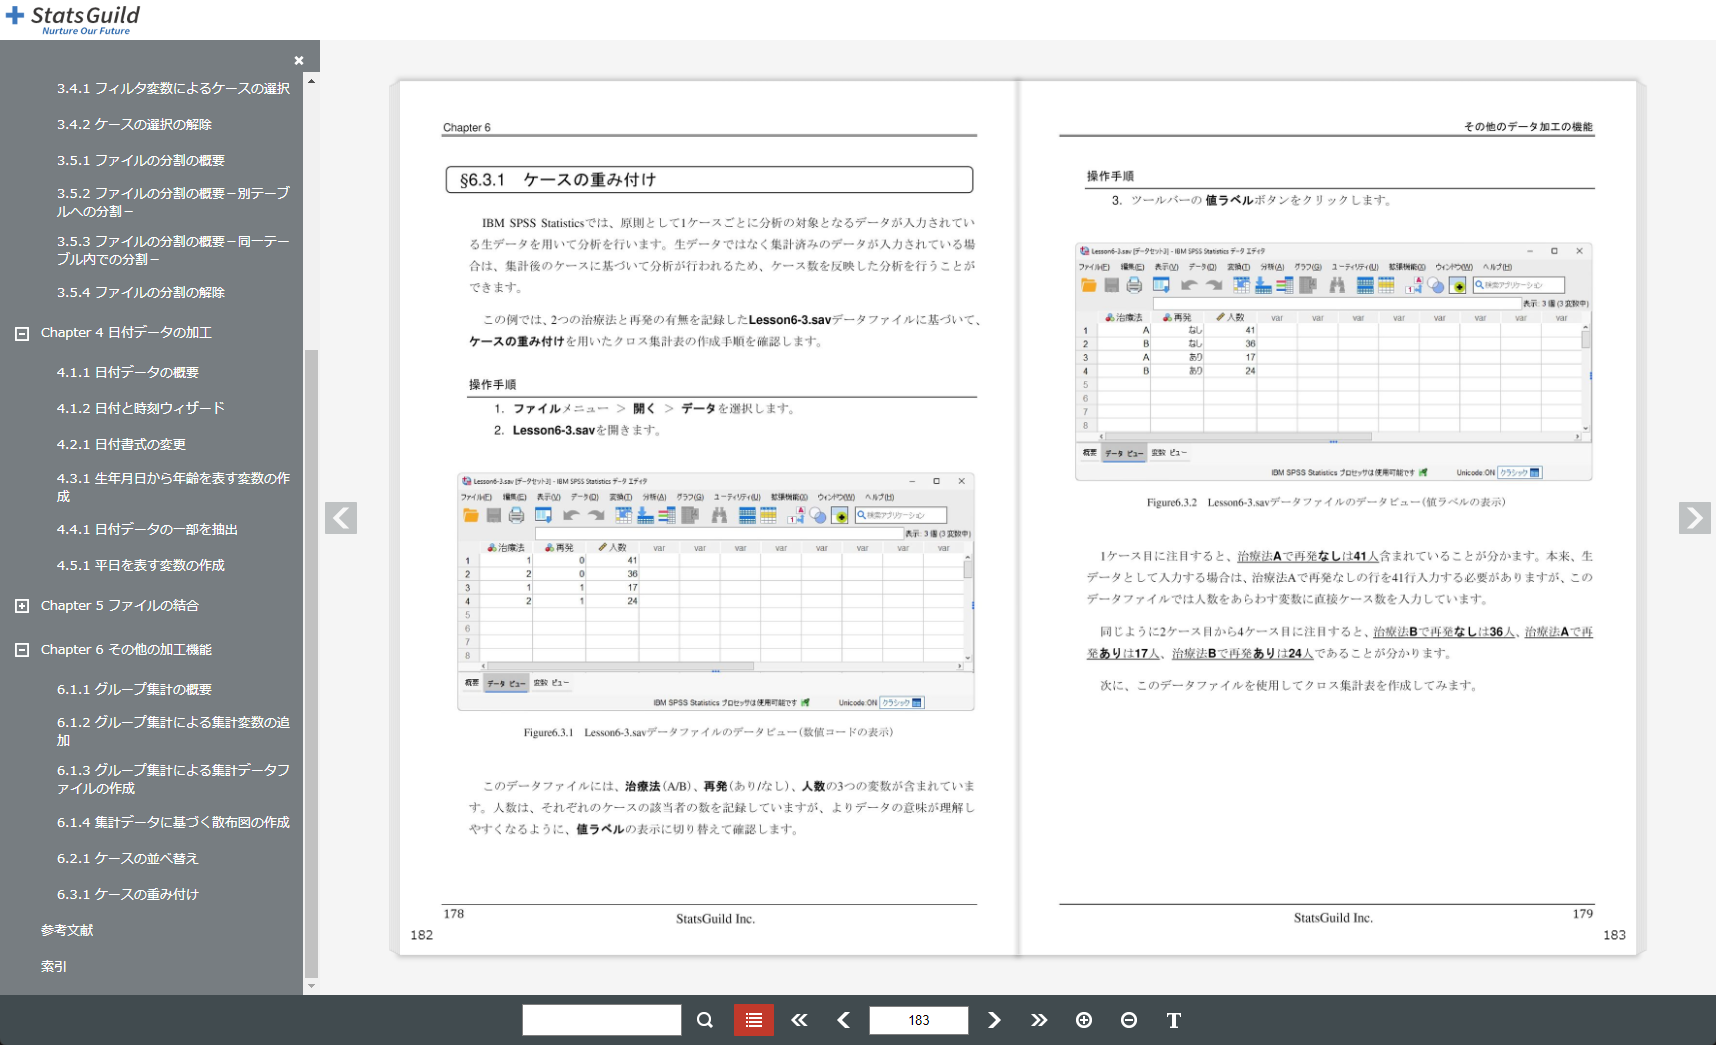The image size is (1716, 1045).
Task: Open the 索引 section
Action: click(53, 966)
